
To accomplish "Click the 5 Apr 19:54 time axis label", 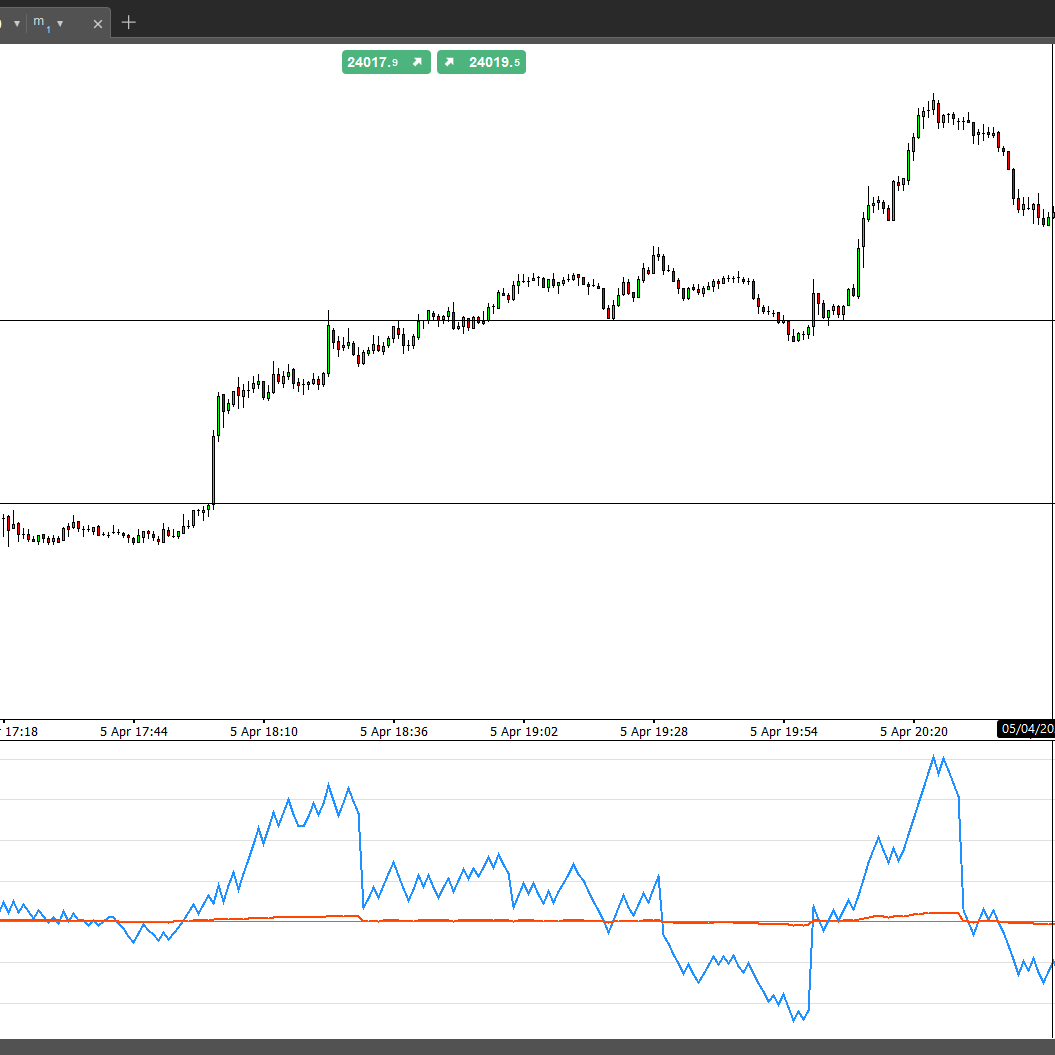I will point(784,731).
